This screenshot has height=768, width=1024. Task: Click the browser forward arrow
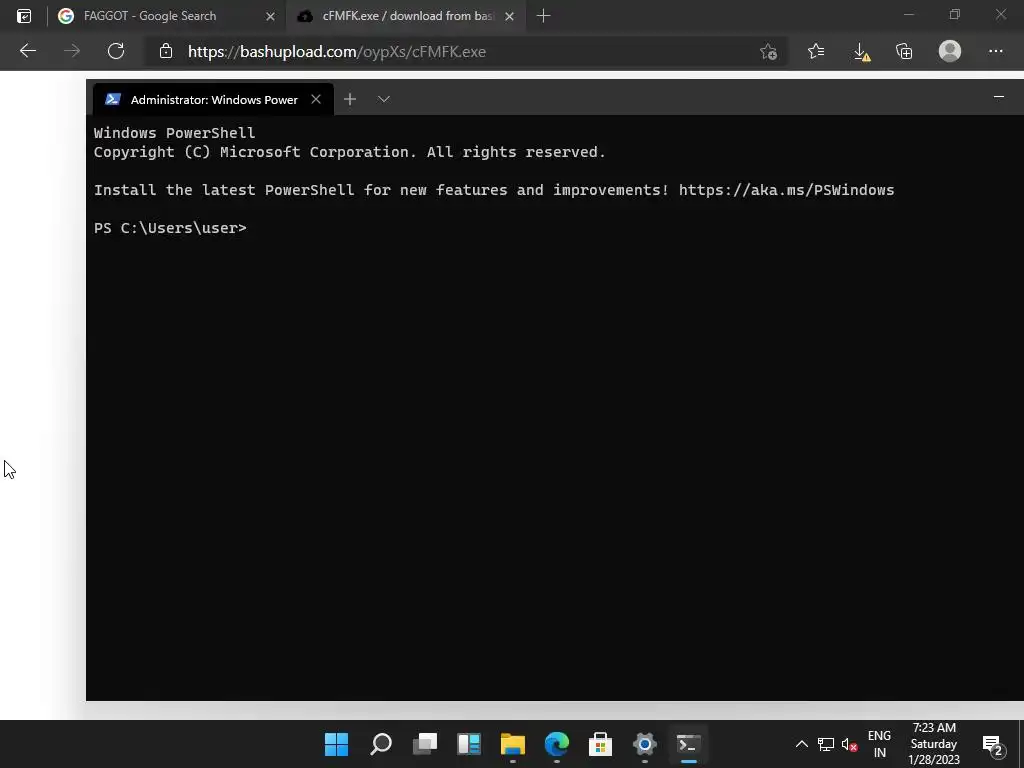point(72,51)
